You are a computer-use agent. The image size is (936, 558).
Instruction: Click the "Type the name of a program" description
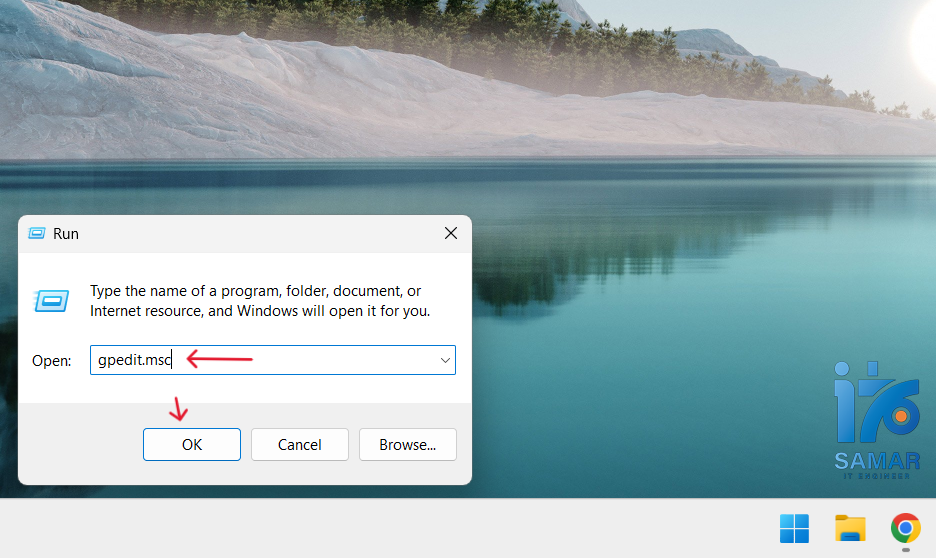click(x=260, y=301)
